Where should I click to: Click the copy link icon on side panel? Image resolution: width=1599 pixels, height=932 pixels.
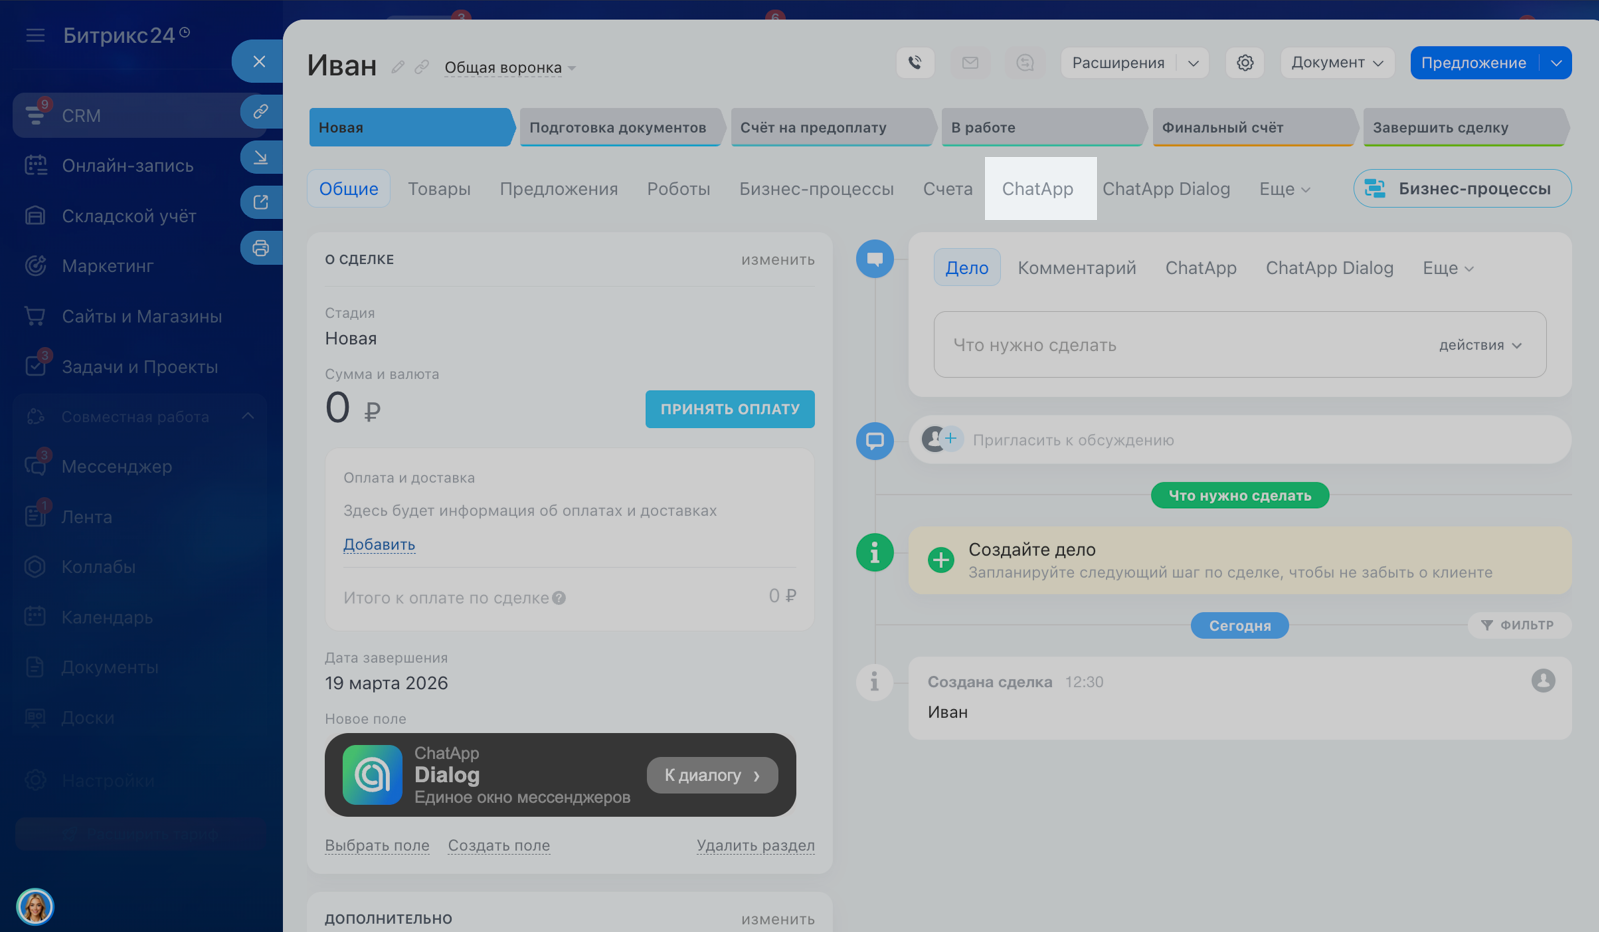[x=260, y=112]
